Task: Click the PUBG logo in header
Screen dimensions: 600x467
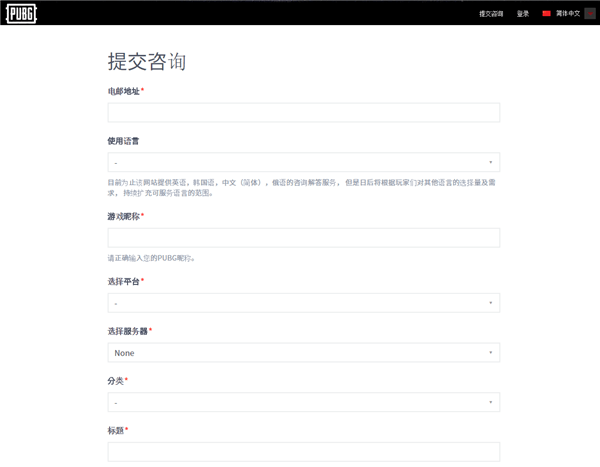Action: [x=22, y=13]
